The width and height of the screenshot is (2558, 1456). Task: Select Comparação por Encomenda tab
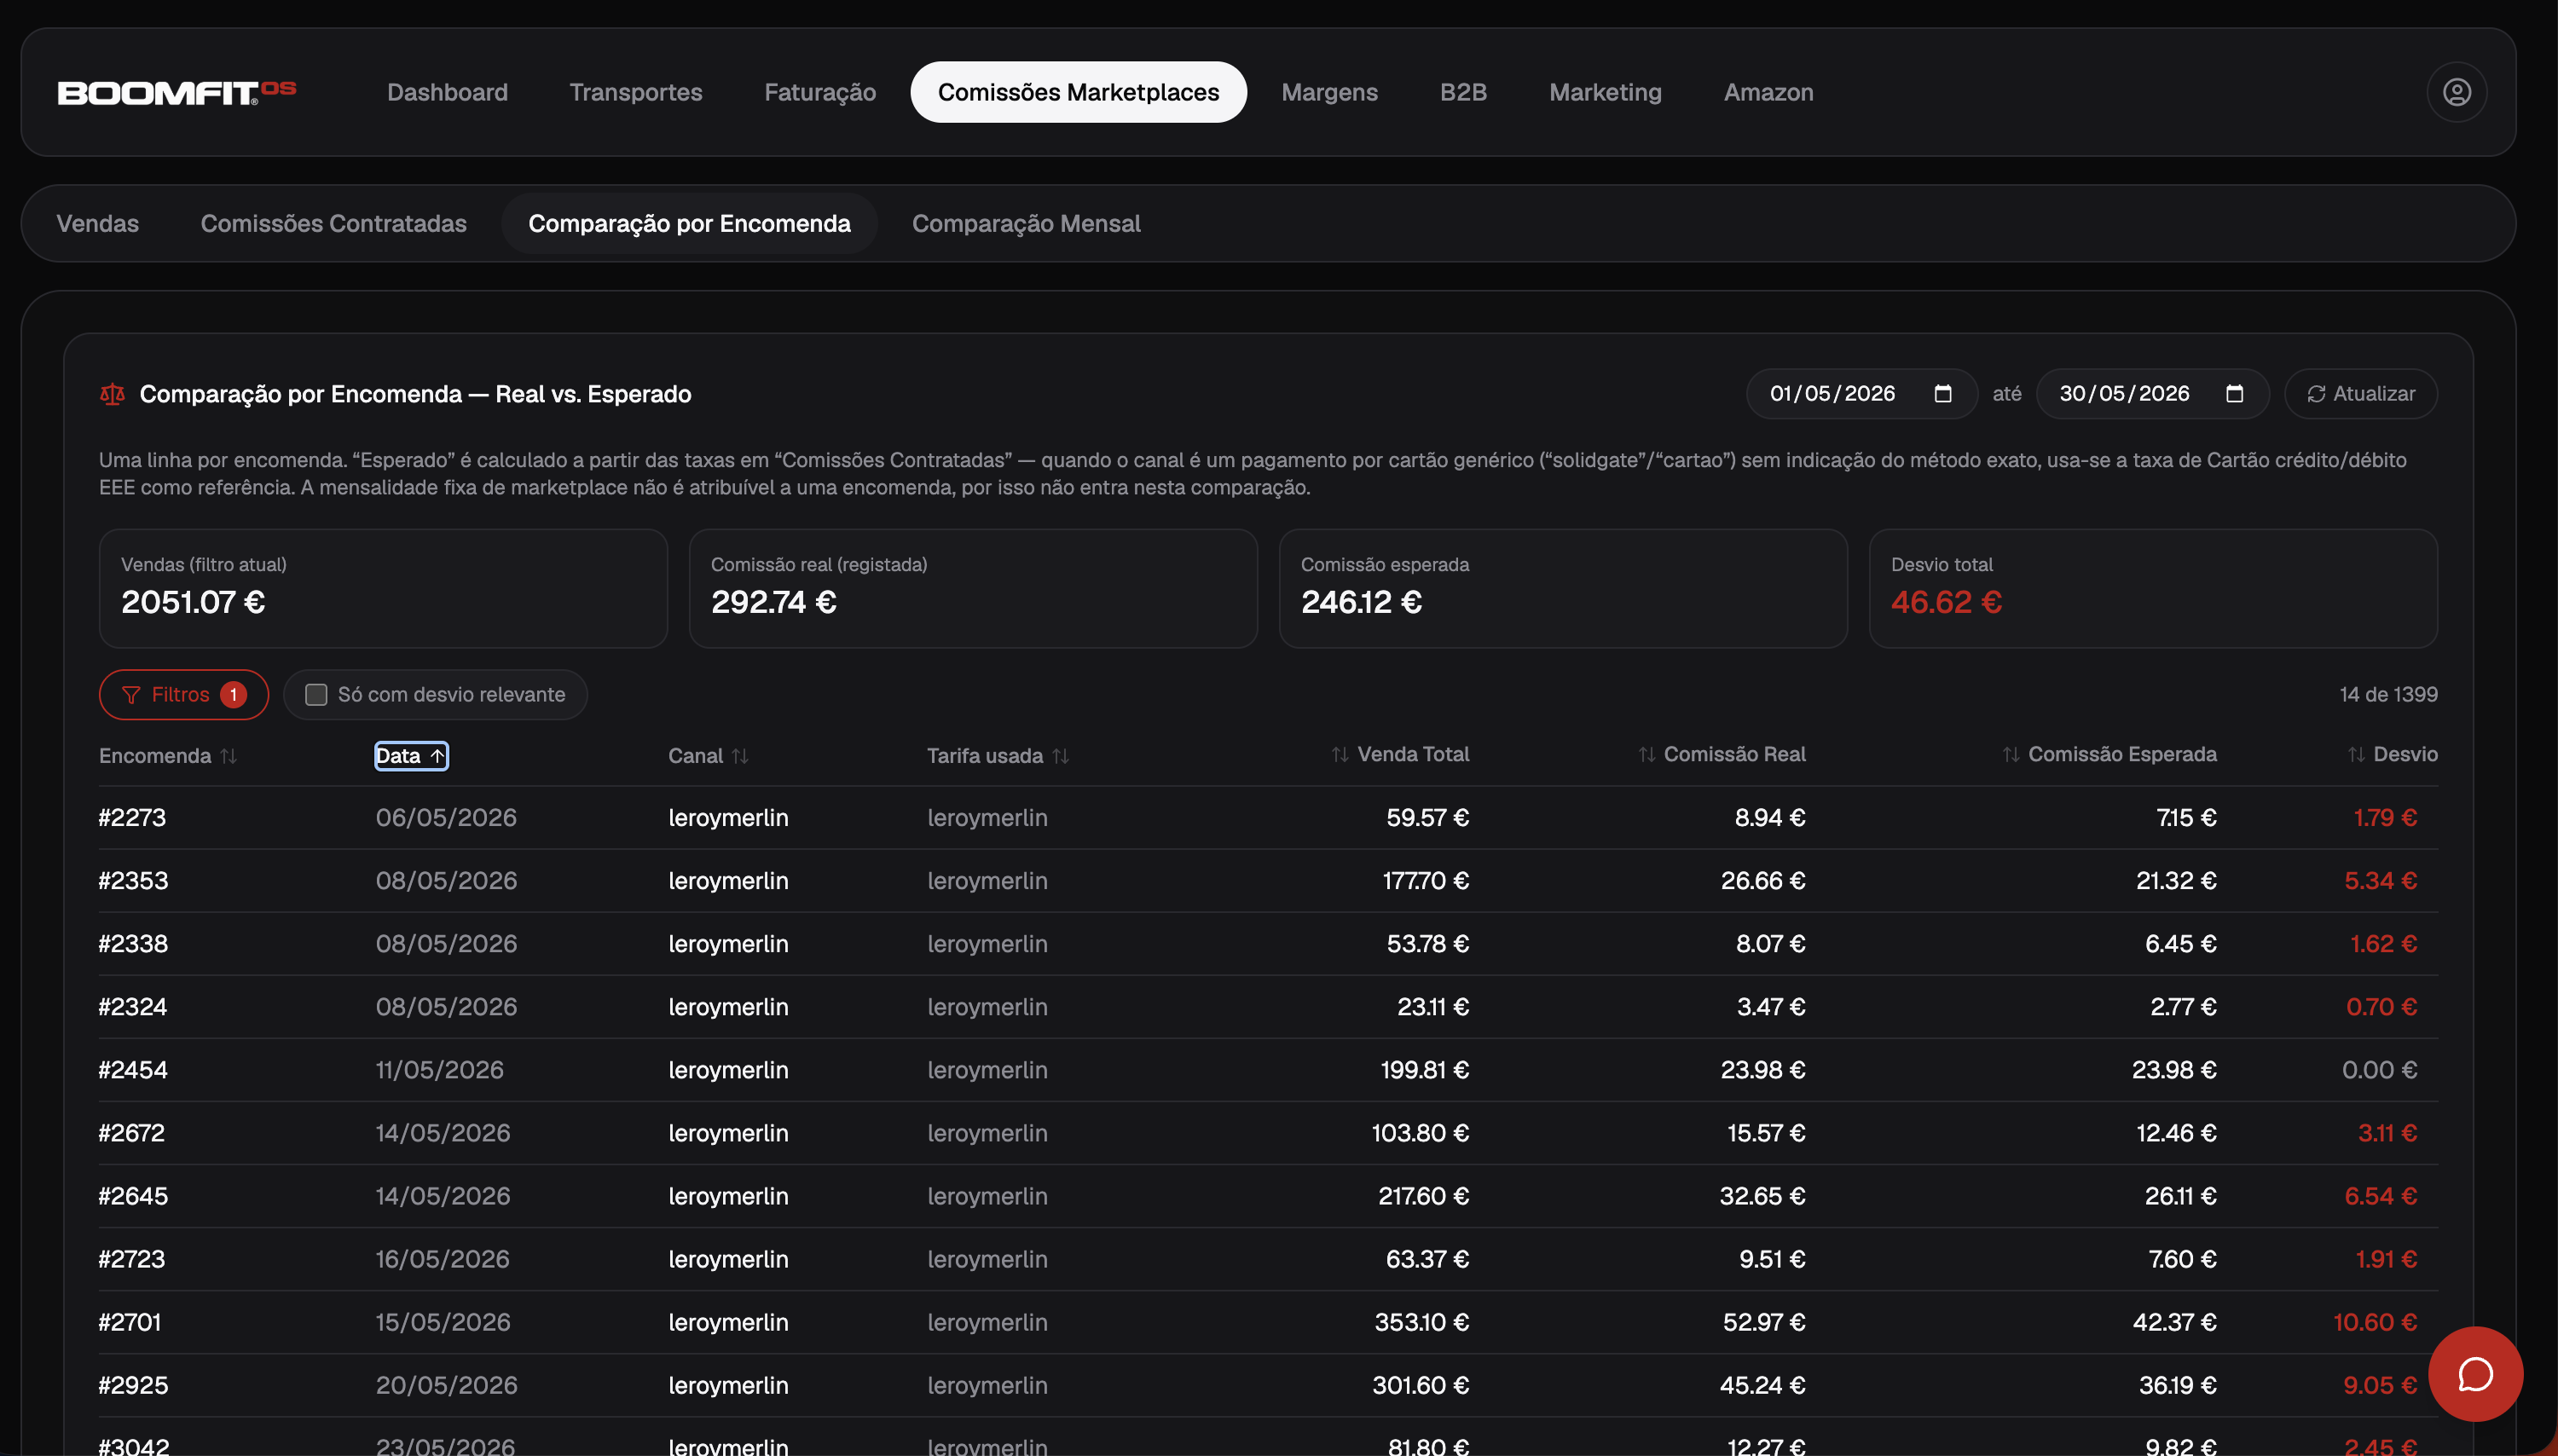pos(689,223)
